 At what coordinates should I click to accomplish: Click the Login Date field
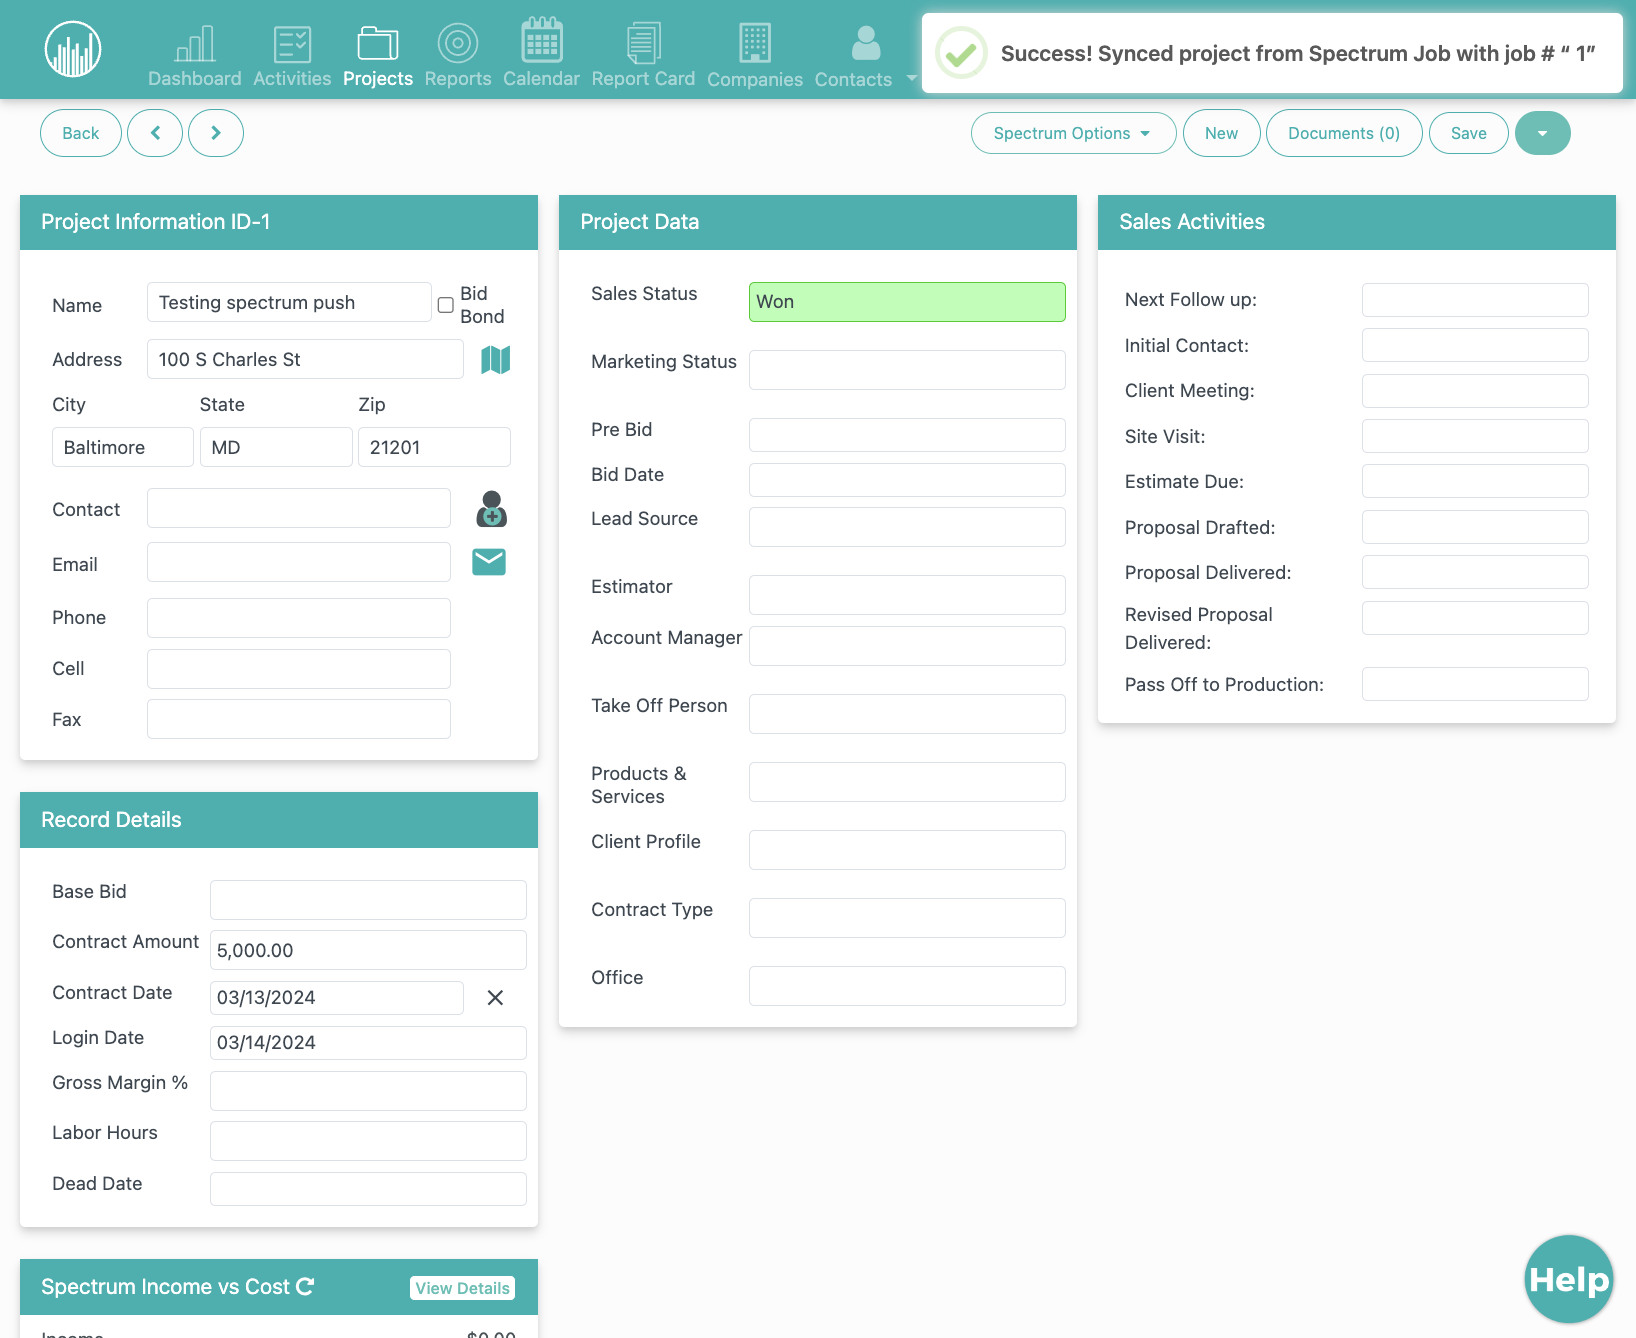coord(368,1043)
